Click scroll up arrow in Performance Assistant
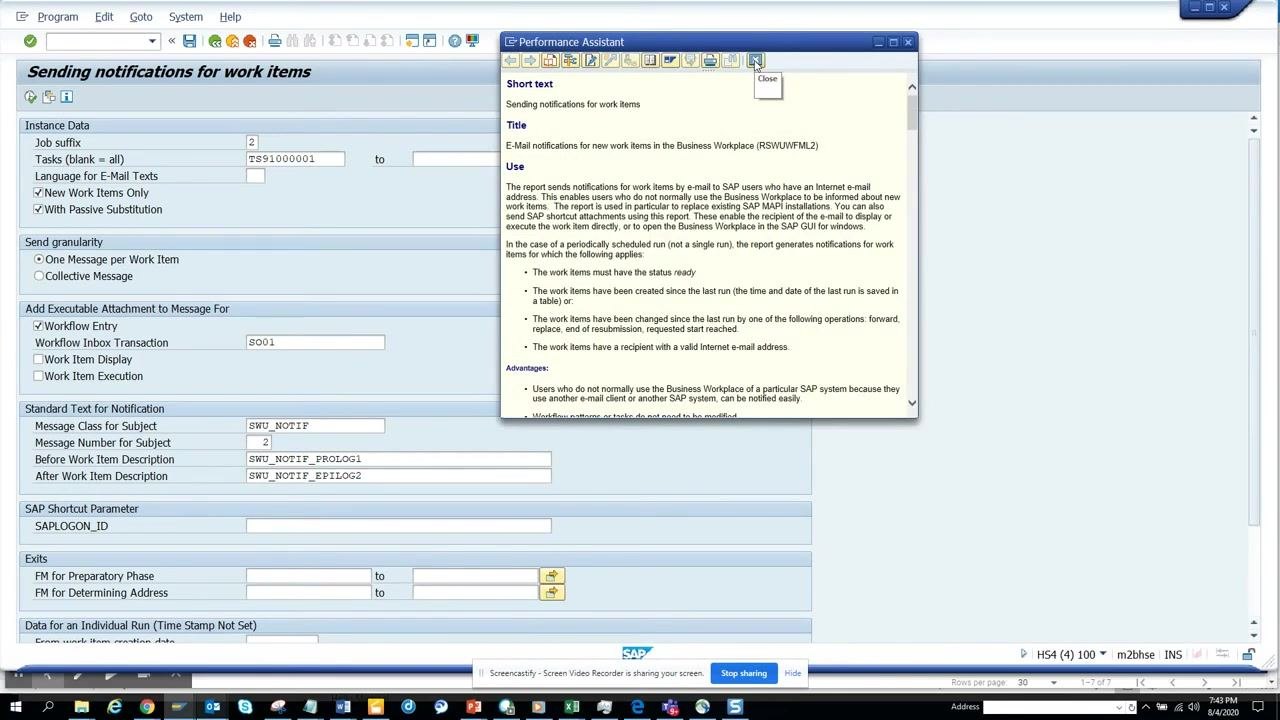The height and width of the screenshot is (720, 1280). click(912, 88)
